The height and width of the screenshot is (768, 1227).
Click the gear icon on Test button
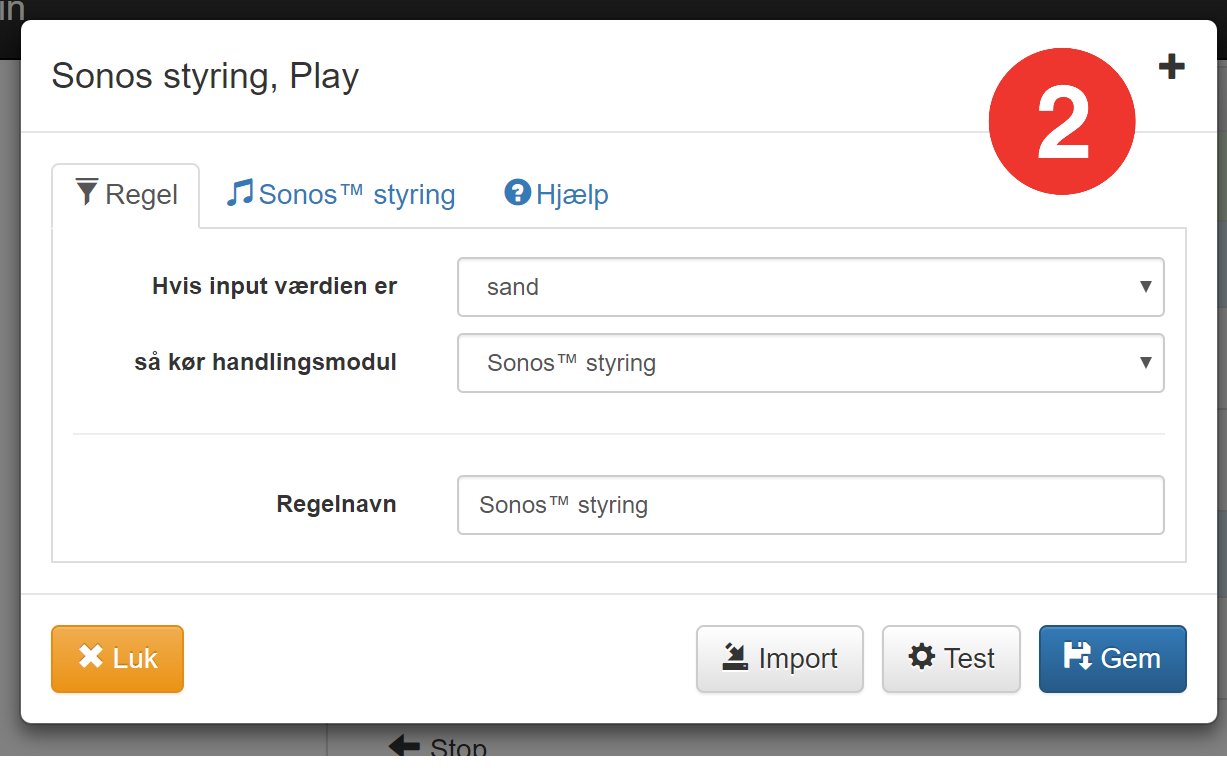point(921,656)
